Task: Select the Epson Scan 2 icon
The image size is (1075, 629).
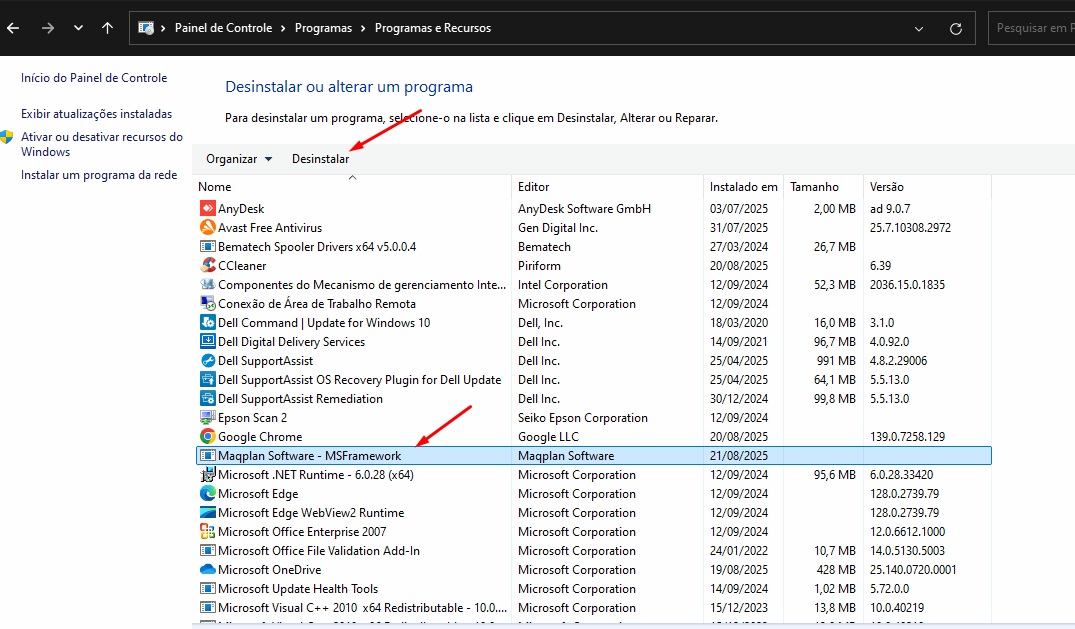Action: click(207, 417)
